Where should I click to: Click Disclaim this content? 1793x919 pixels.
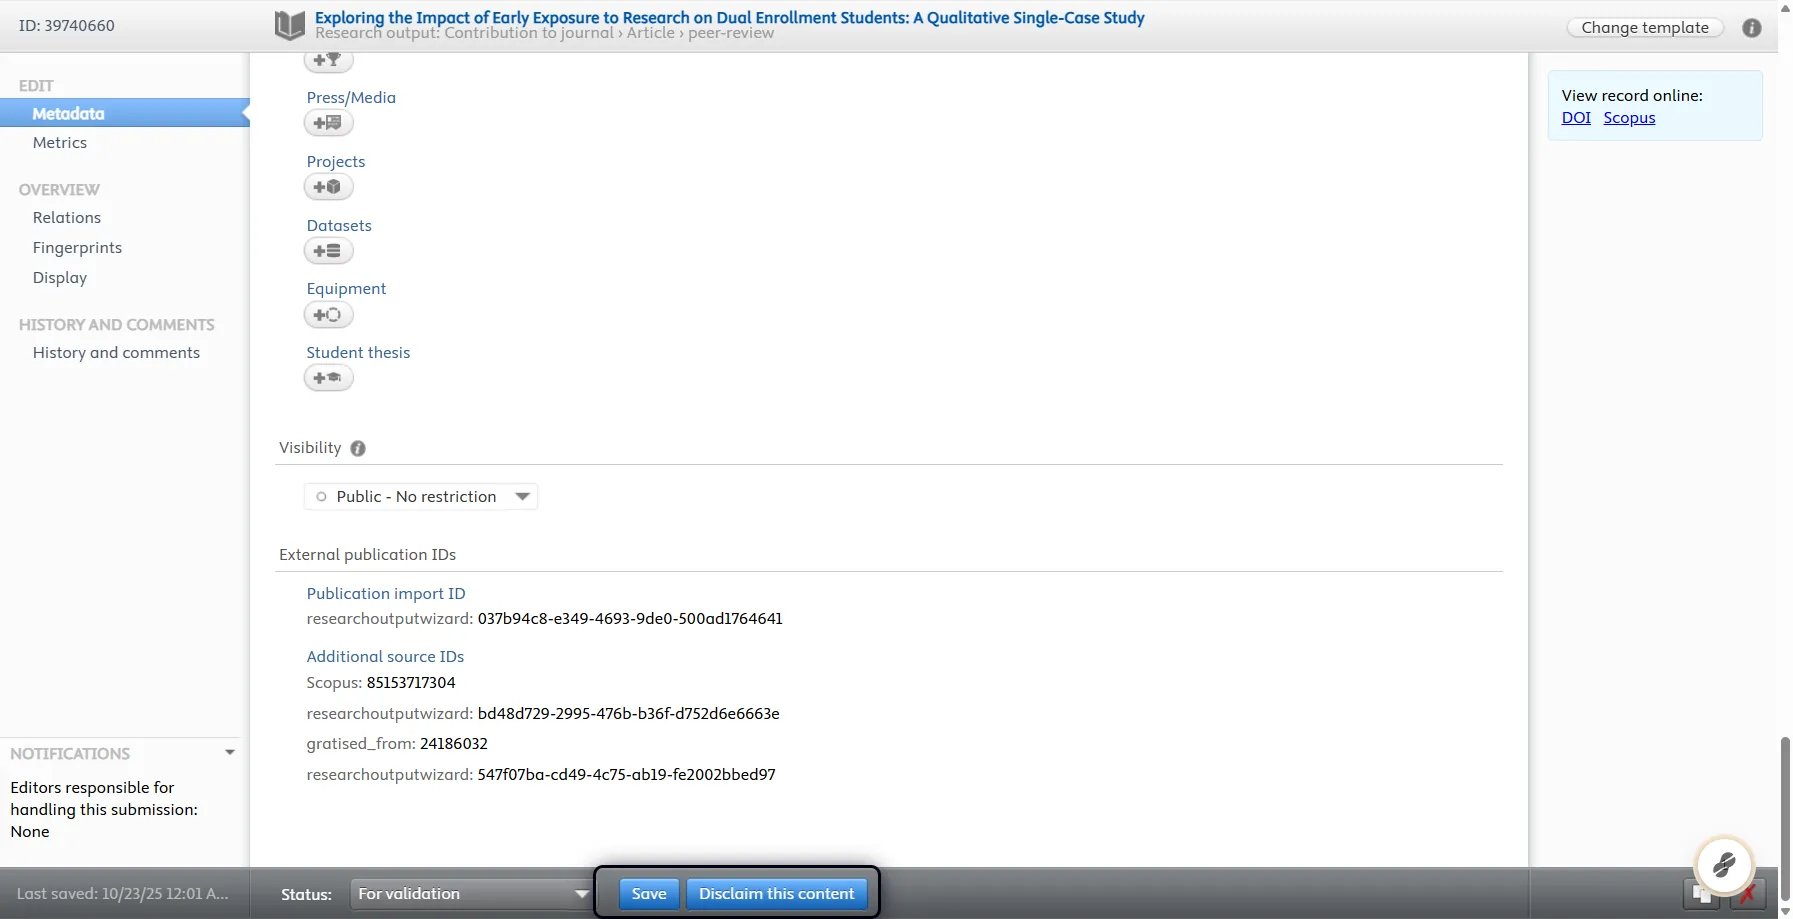777,894
